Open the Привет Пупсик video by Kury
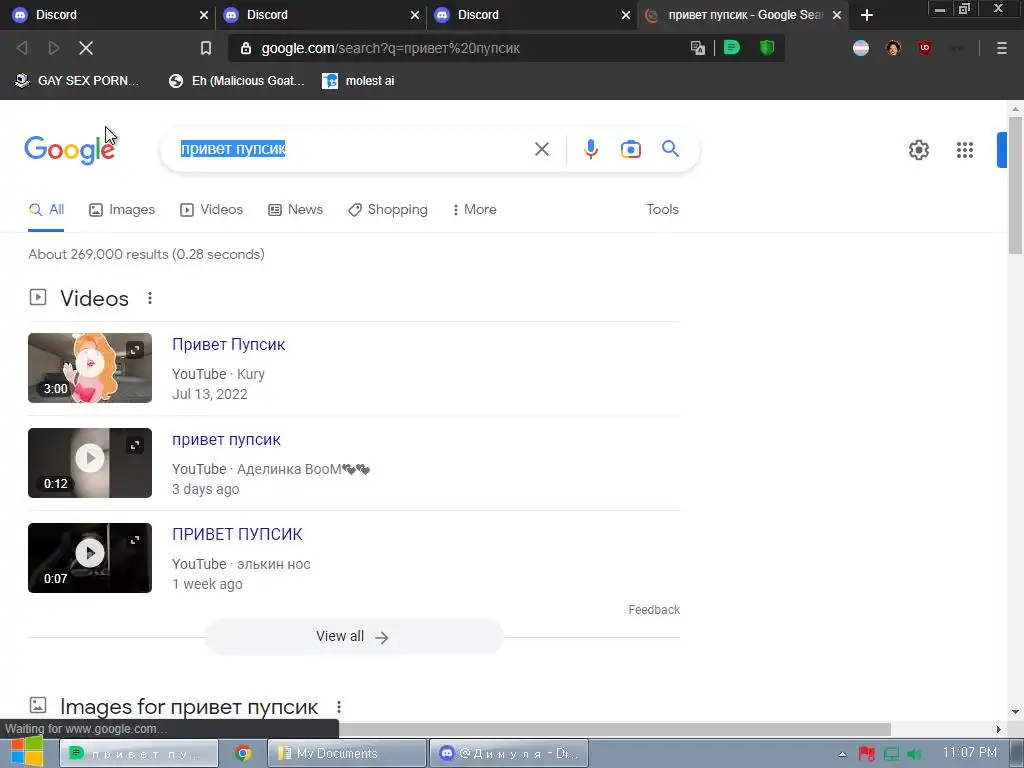Viewport: 1024px width, 768px height. click(x=229, y=344)
